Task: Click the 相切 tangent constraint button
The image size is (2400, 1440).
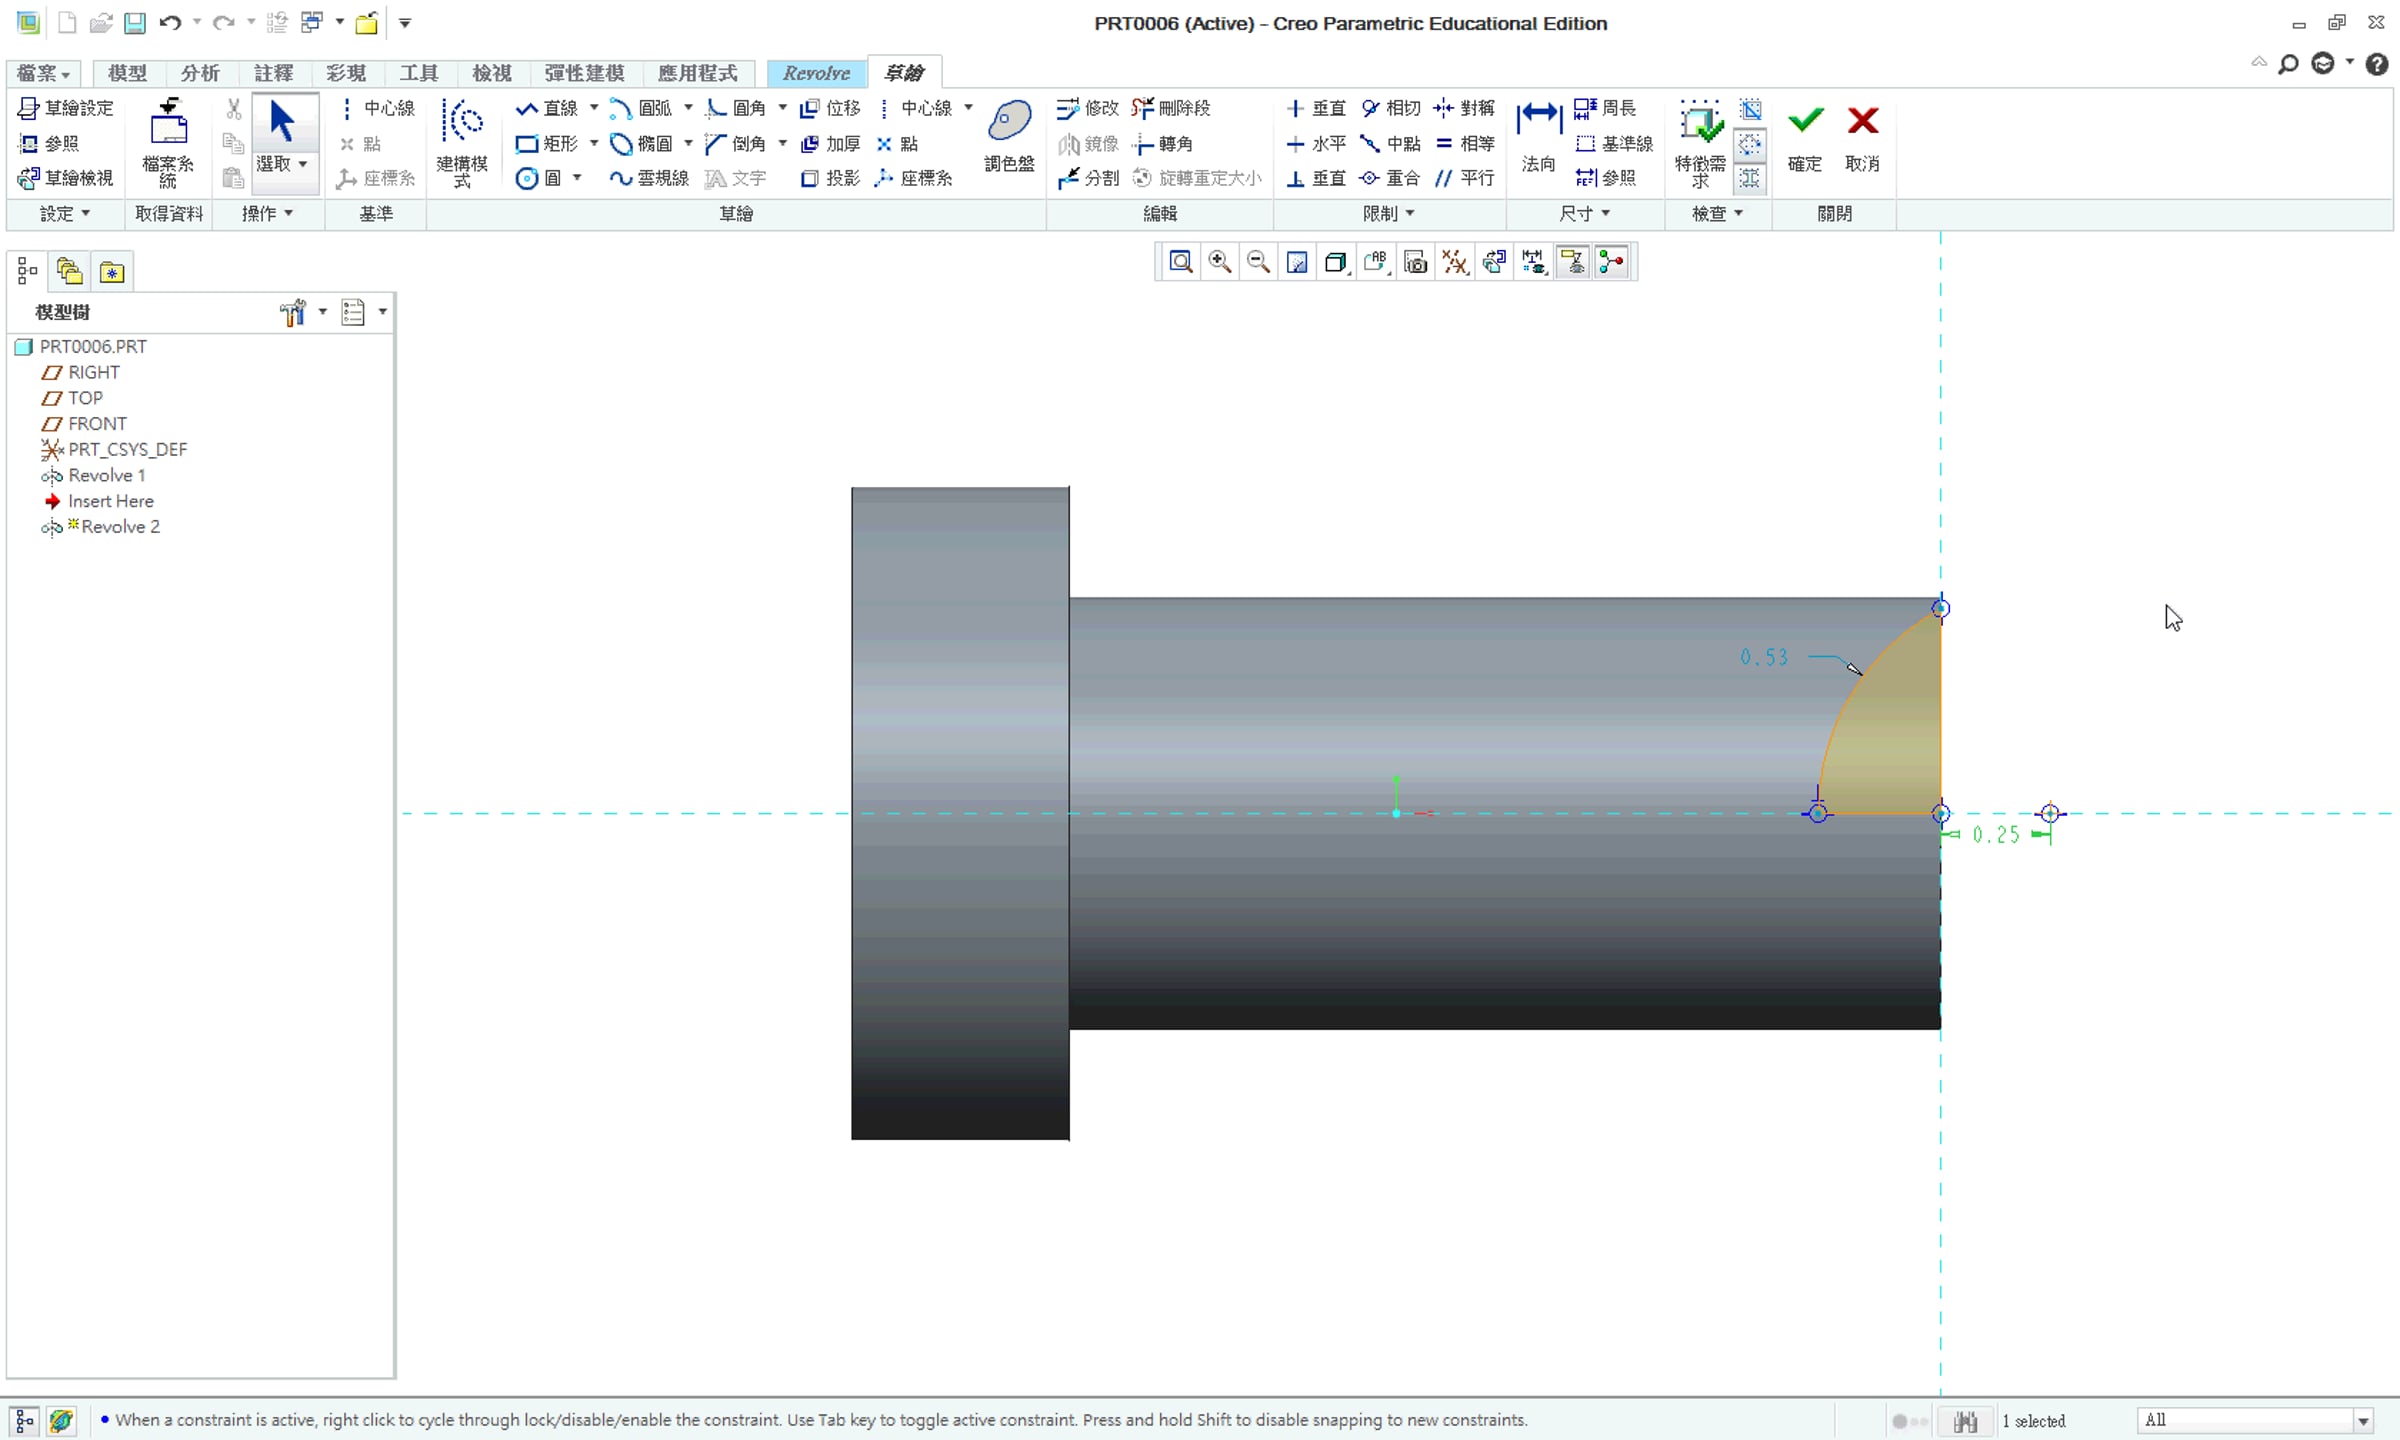Action: (1391, 108)
